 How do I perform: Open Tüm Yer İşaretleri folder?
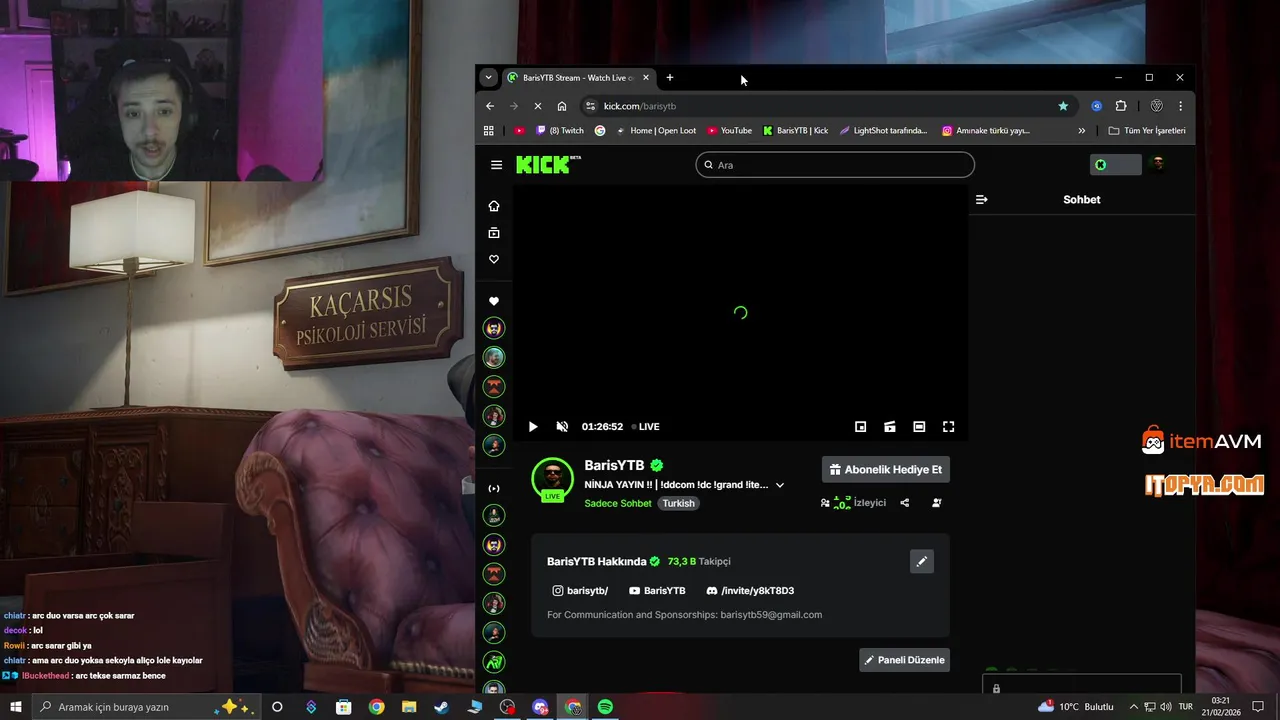(x=1147, y=130)
